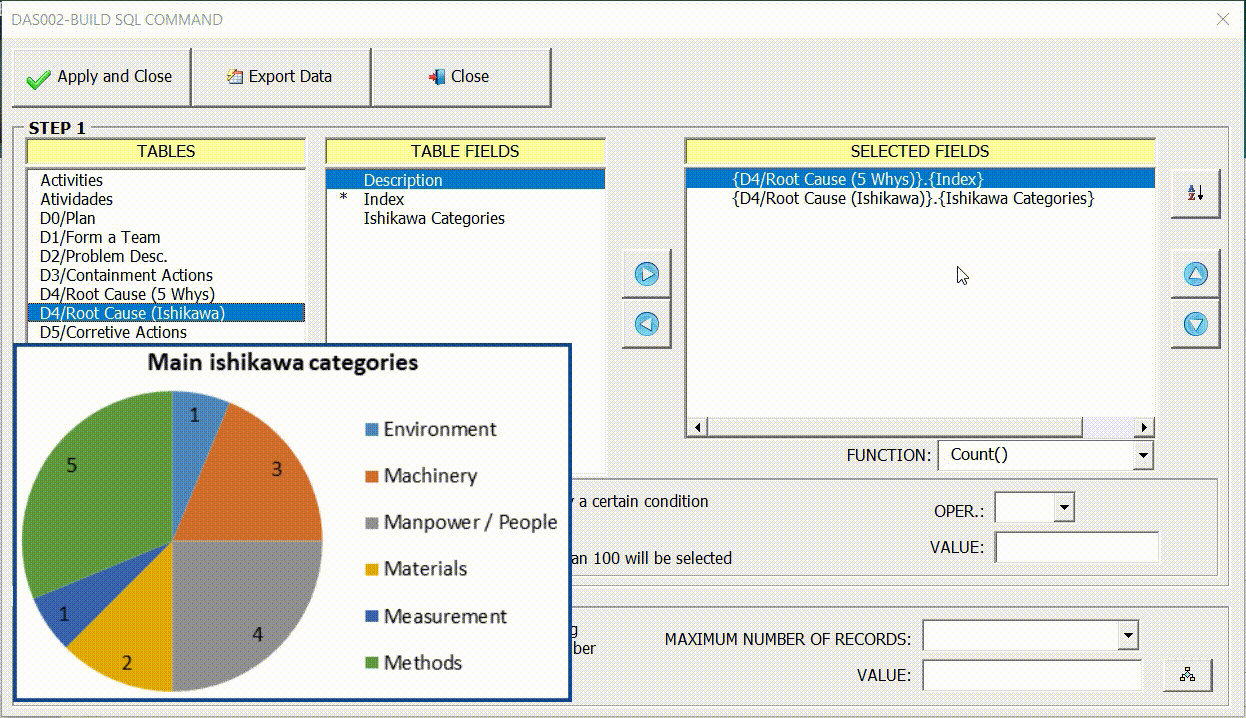The width and height of the screenshot is (1246, 718).
Task: Click the condition VALUE input field
Action: (1076, 547)
